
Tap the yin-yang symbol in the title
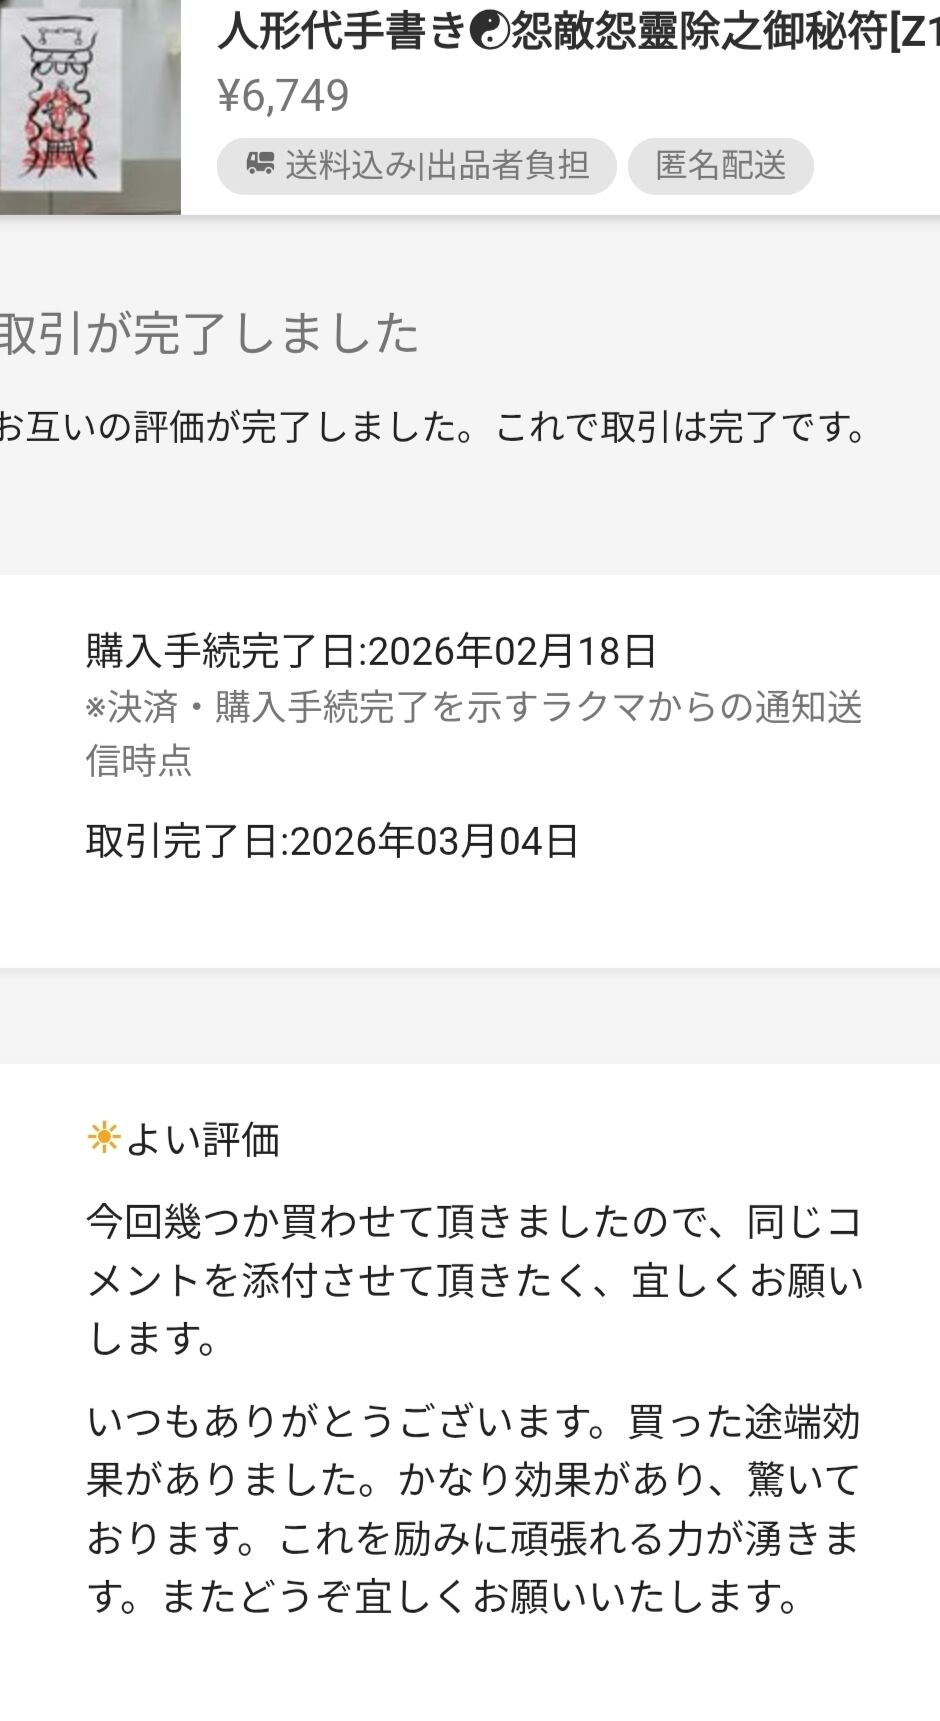tap(490, 34)
